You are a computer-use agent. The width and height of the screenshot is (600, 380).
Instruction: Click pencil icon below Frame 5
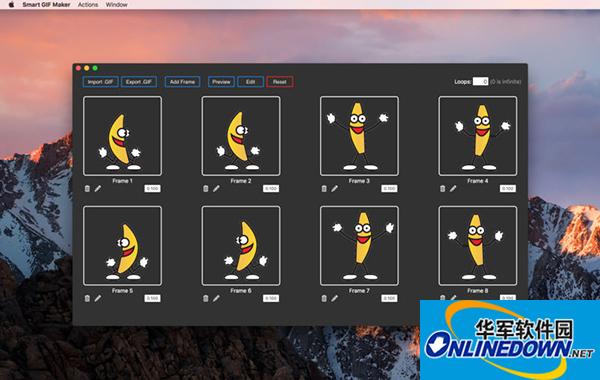tap(98, 298)
